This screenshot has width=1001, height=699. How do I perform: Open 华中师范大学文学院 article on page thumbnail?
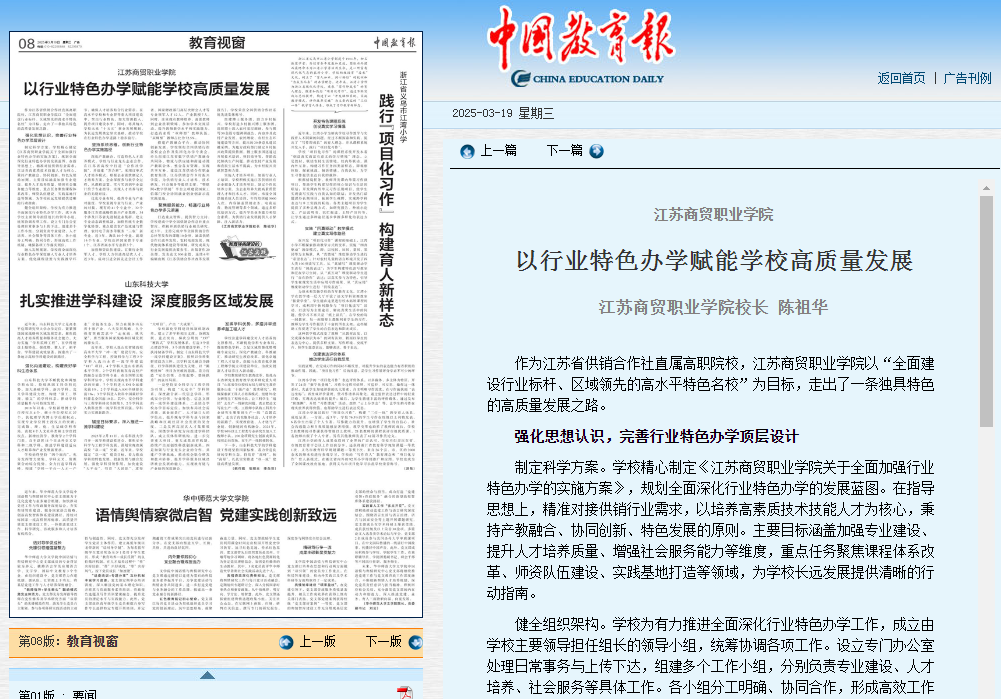click(x=215, y=515)
